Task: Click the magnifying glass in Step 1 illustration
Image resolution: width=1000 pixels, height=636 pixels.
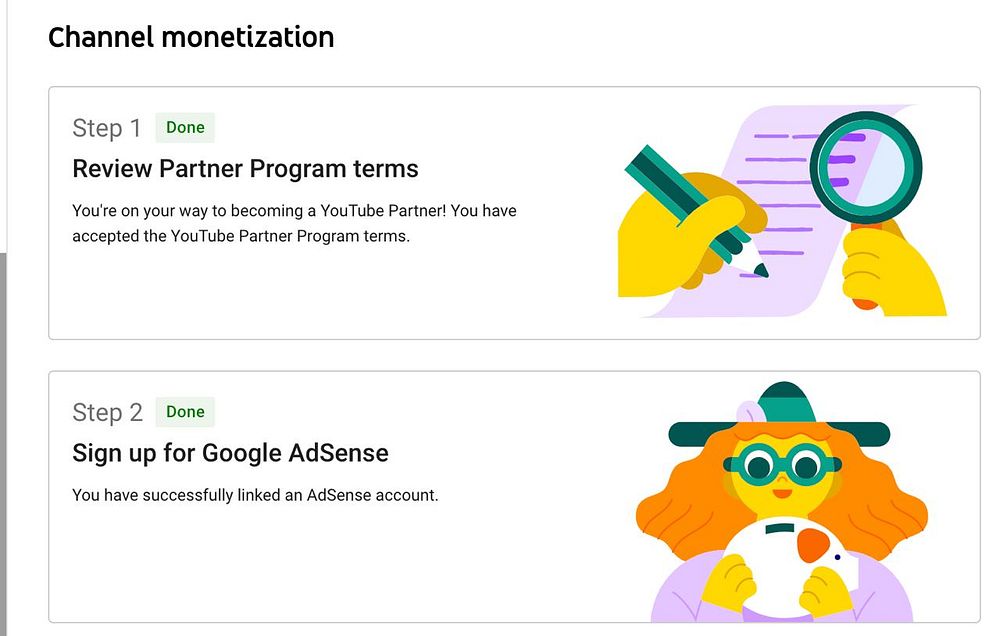Action: (864, 168)
